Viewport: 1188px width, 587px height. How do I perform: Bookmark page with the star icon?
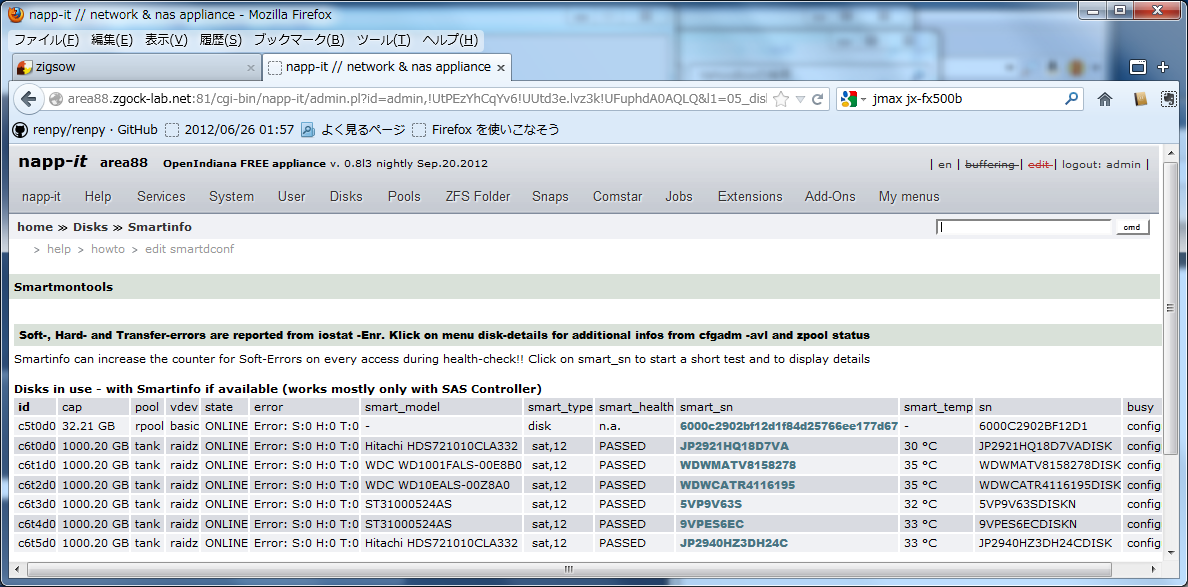(781, 99)
